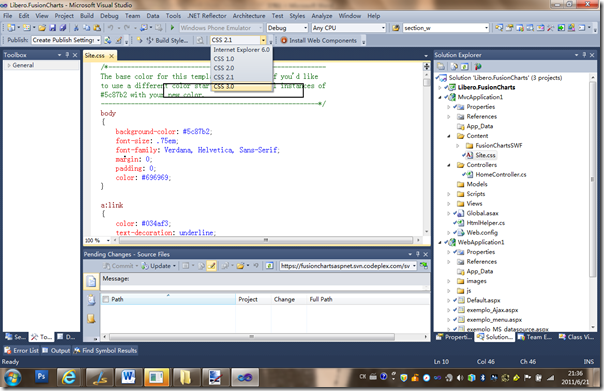Select HomeController.cs in Solution Explorer

[x=500, y=175]
